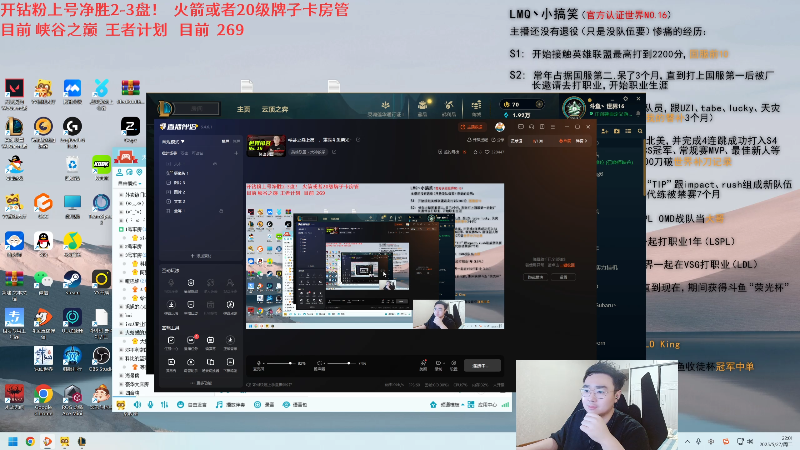Show hidden system tray icons

pyautogui.click(x=687, y=441)
